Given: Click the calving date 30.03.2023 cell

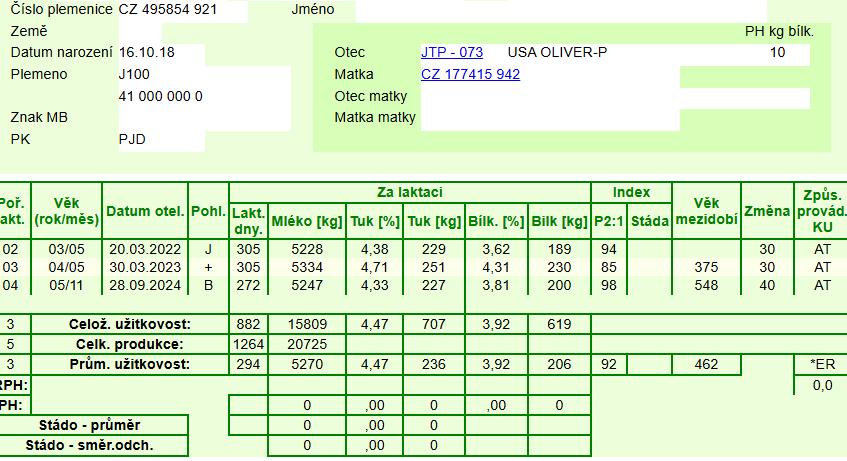Looking at the screenshot, I should (x=145, y=267).
